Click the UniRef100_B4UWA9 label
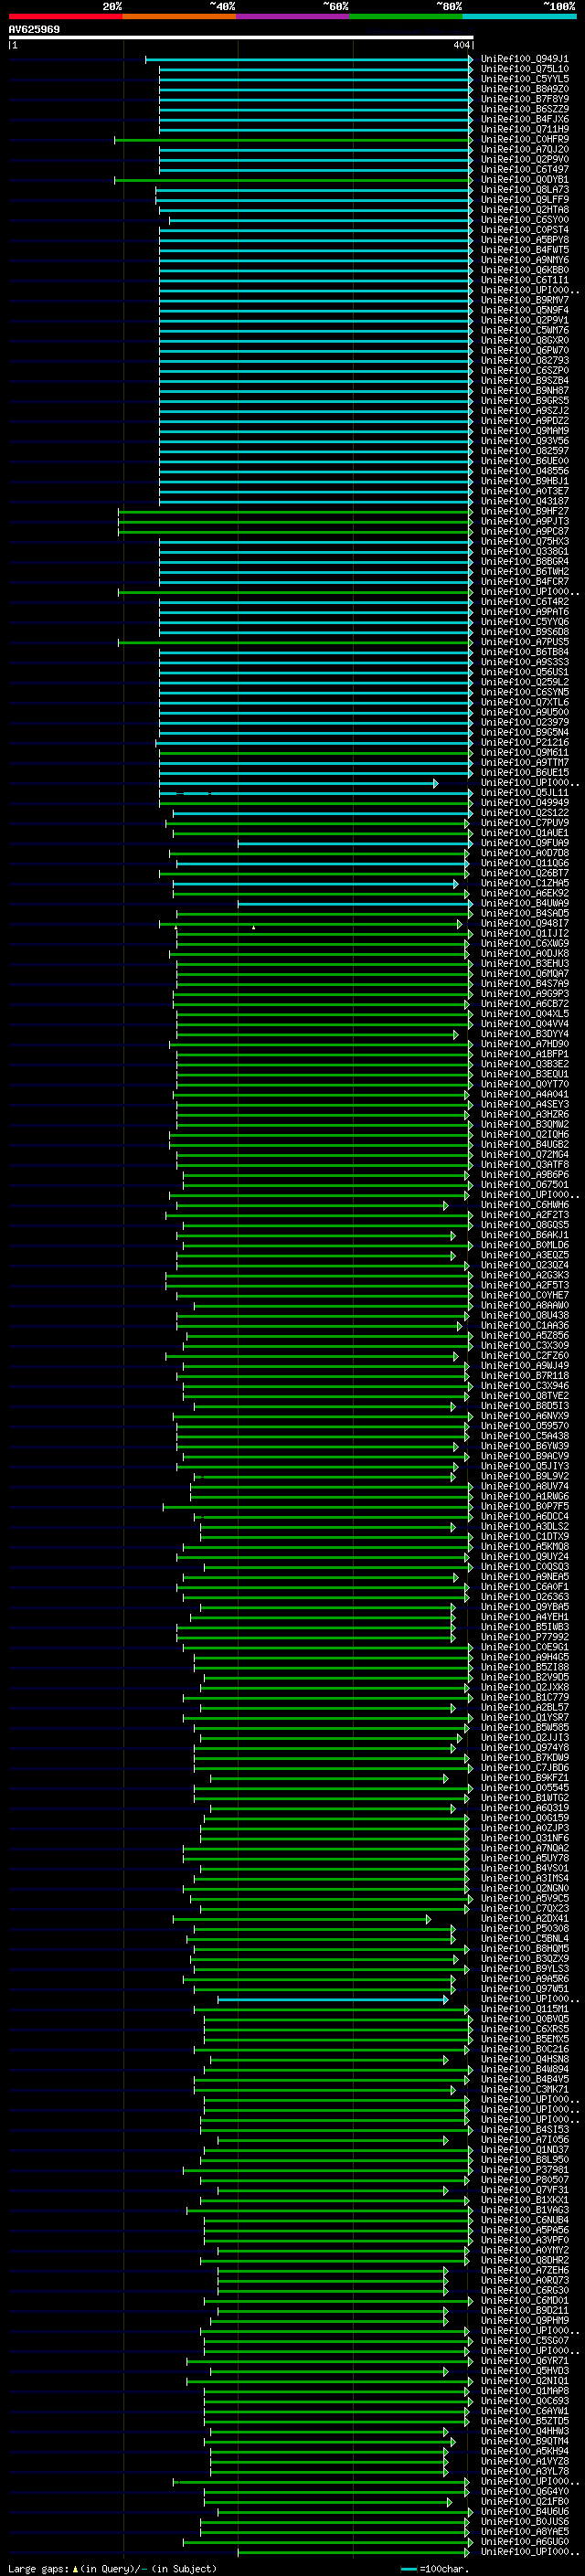Viewport: 585px width, 2576px height. click(x=524, y=904)
